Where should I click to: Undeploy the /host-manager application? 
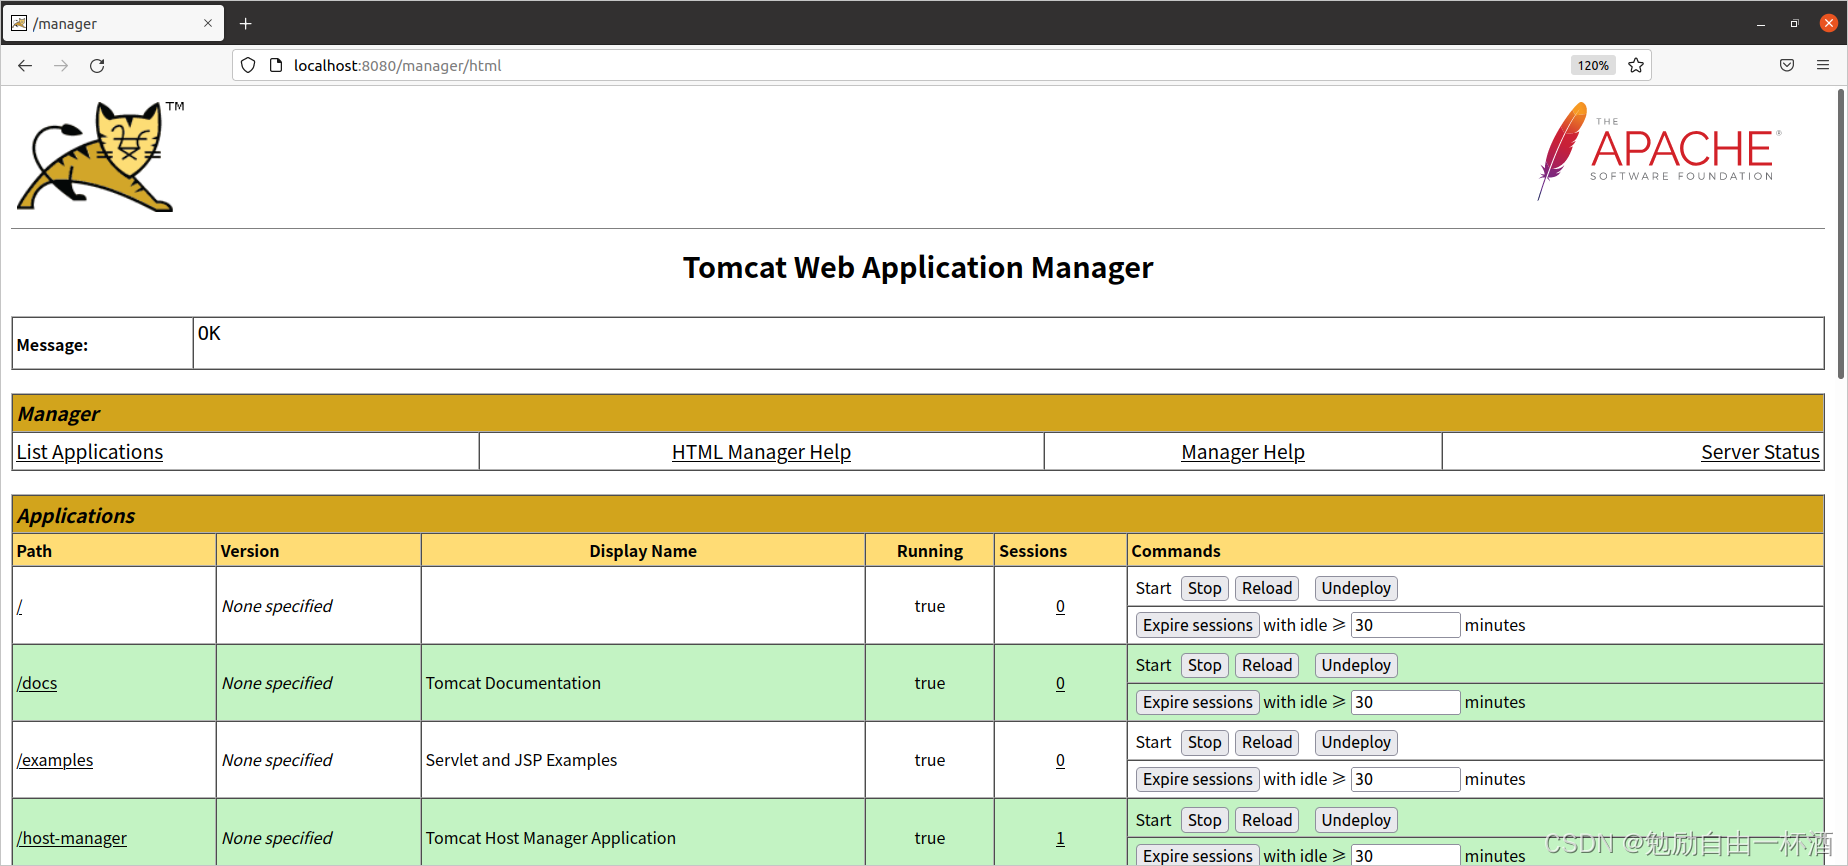[1356, 820]
